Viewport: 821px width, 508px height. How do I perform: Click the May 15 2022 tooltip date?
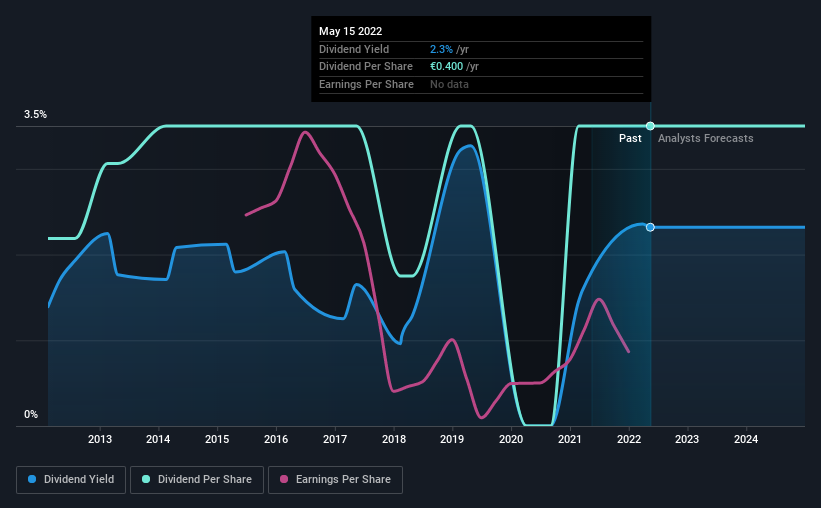[350, 31]
